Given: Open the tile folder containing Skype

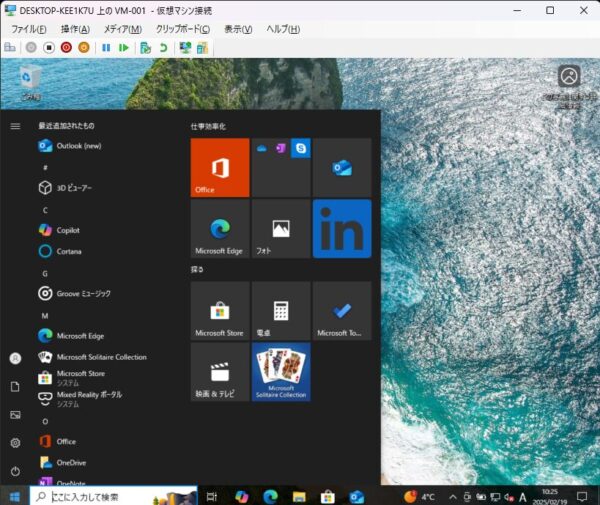Looking at the screenshot, I should pyautogui.click(x=281, y=168).
